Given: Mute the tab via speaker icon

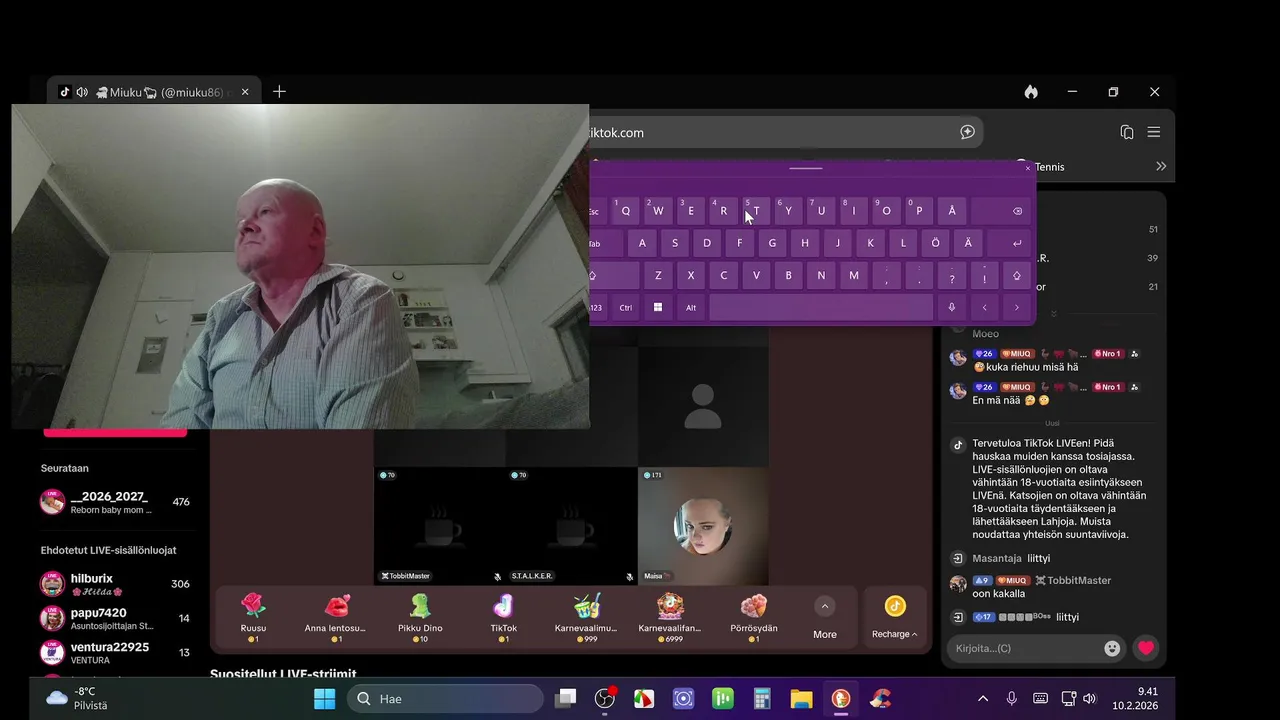Looking at the screenshot, I should pyautogui.click(x=82, y=92).
